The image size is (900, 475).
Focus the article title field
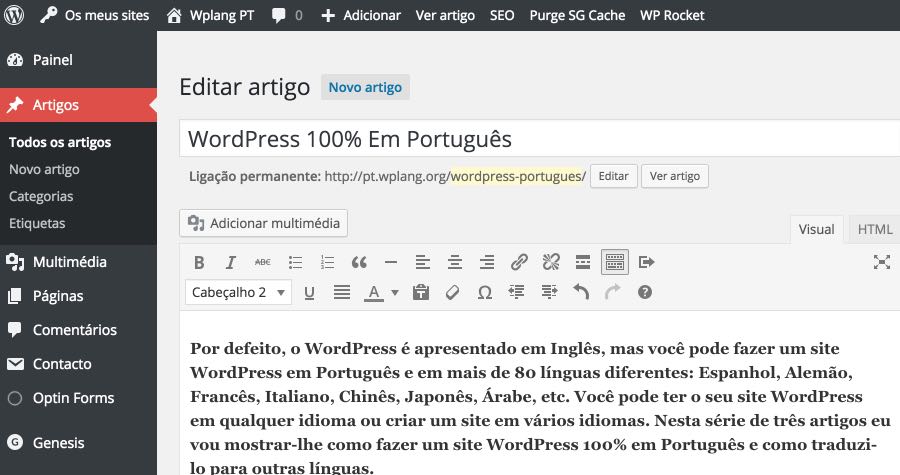(x=540, y=139)
